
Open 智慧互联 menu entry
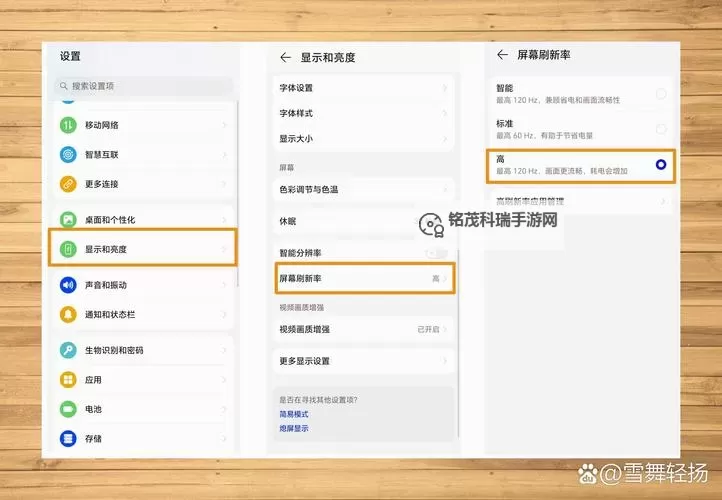click(x=144, y=154)
